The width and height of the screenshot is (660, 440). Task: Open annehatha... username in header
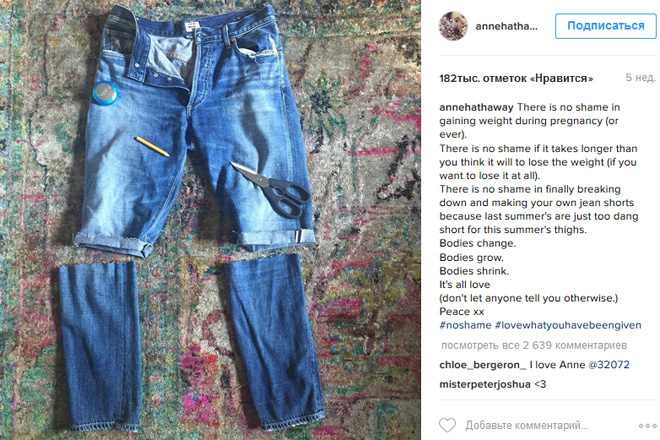coord(506,26)
